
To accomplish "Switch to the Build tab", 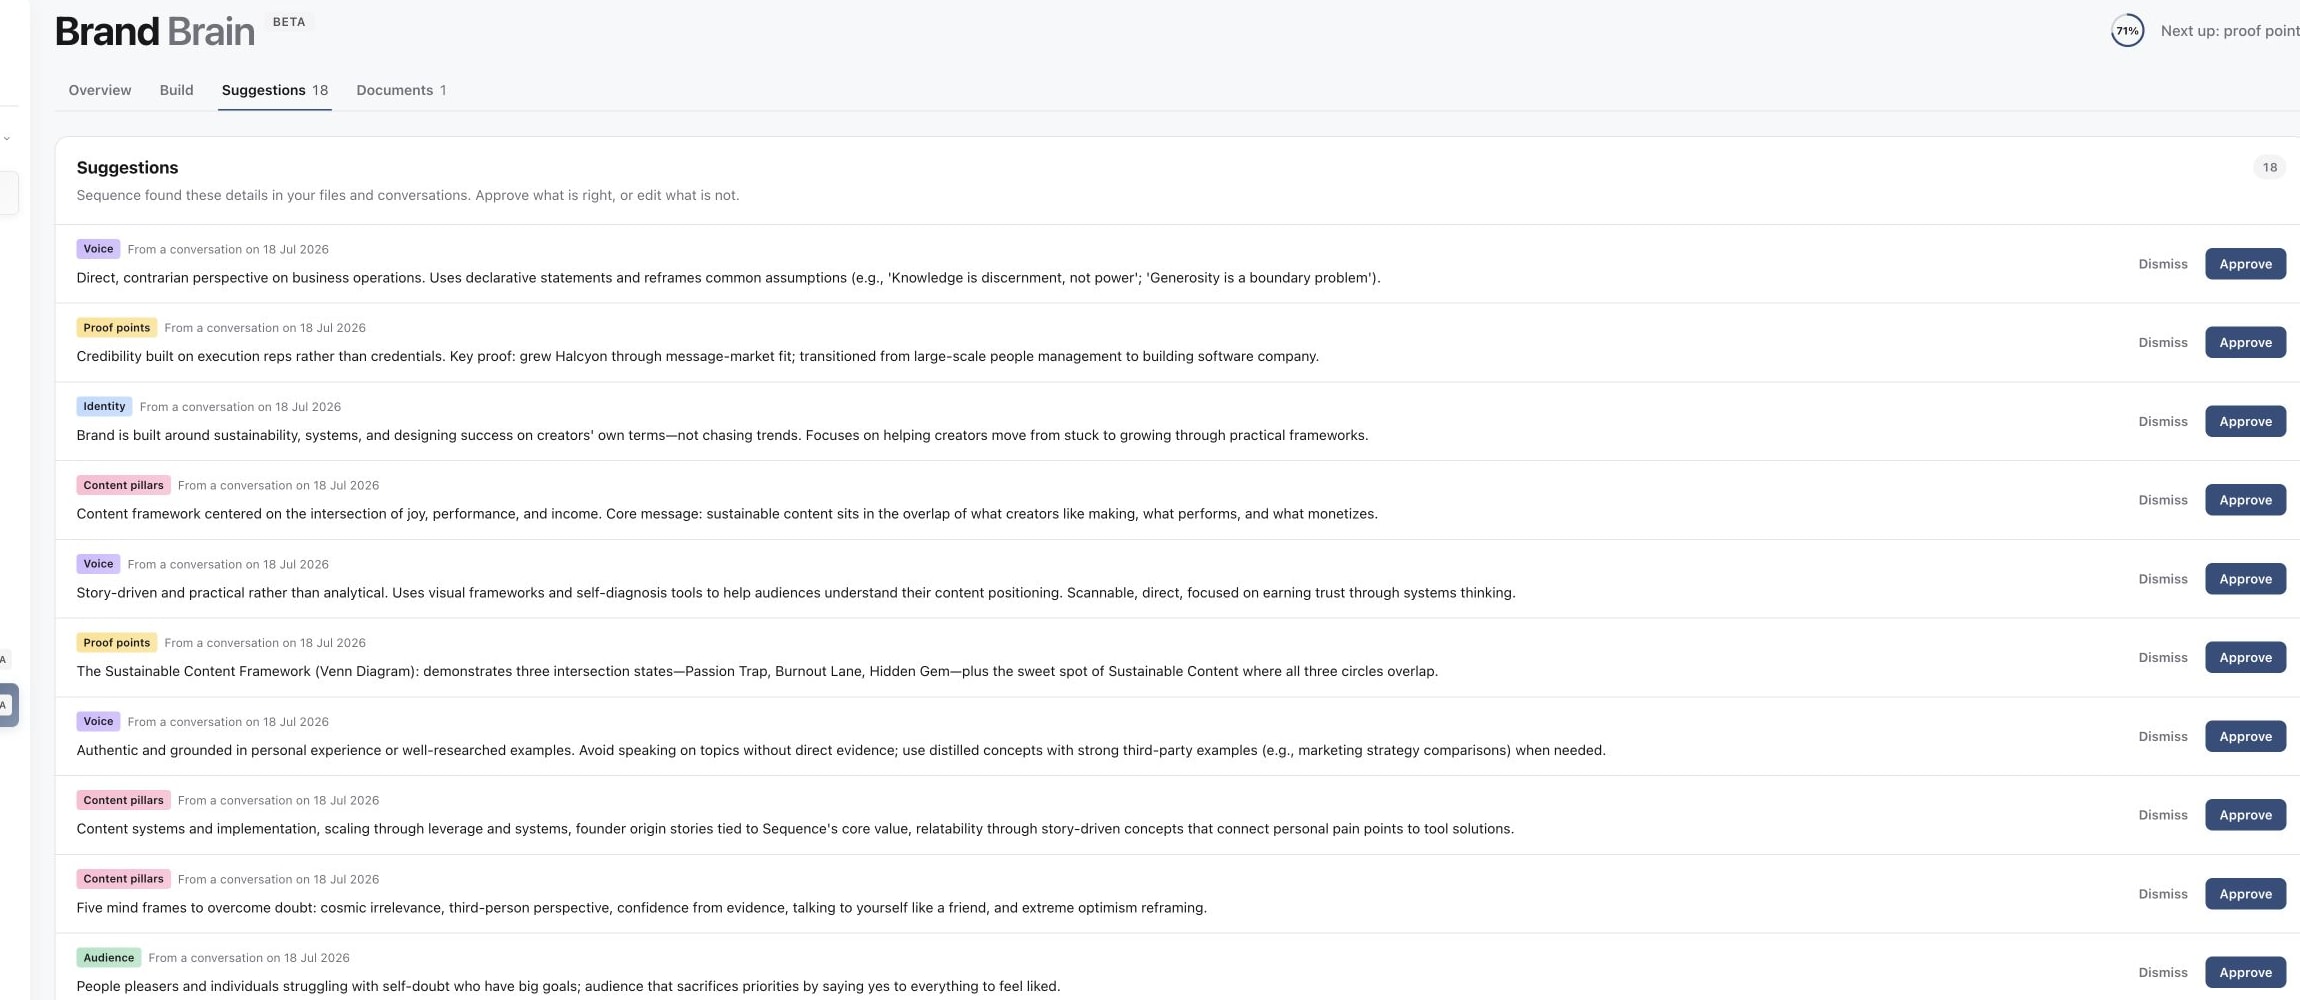I will click(x=176, y=90).
